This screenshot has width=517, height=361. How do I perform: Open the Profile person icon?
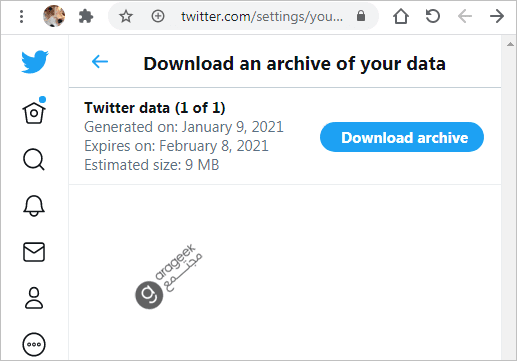point(34,298)
